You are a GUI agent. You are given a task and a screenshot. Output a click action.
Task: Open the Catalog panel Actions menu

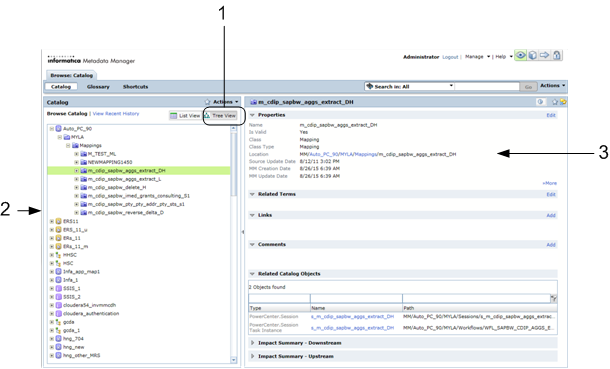pos(226,102)
